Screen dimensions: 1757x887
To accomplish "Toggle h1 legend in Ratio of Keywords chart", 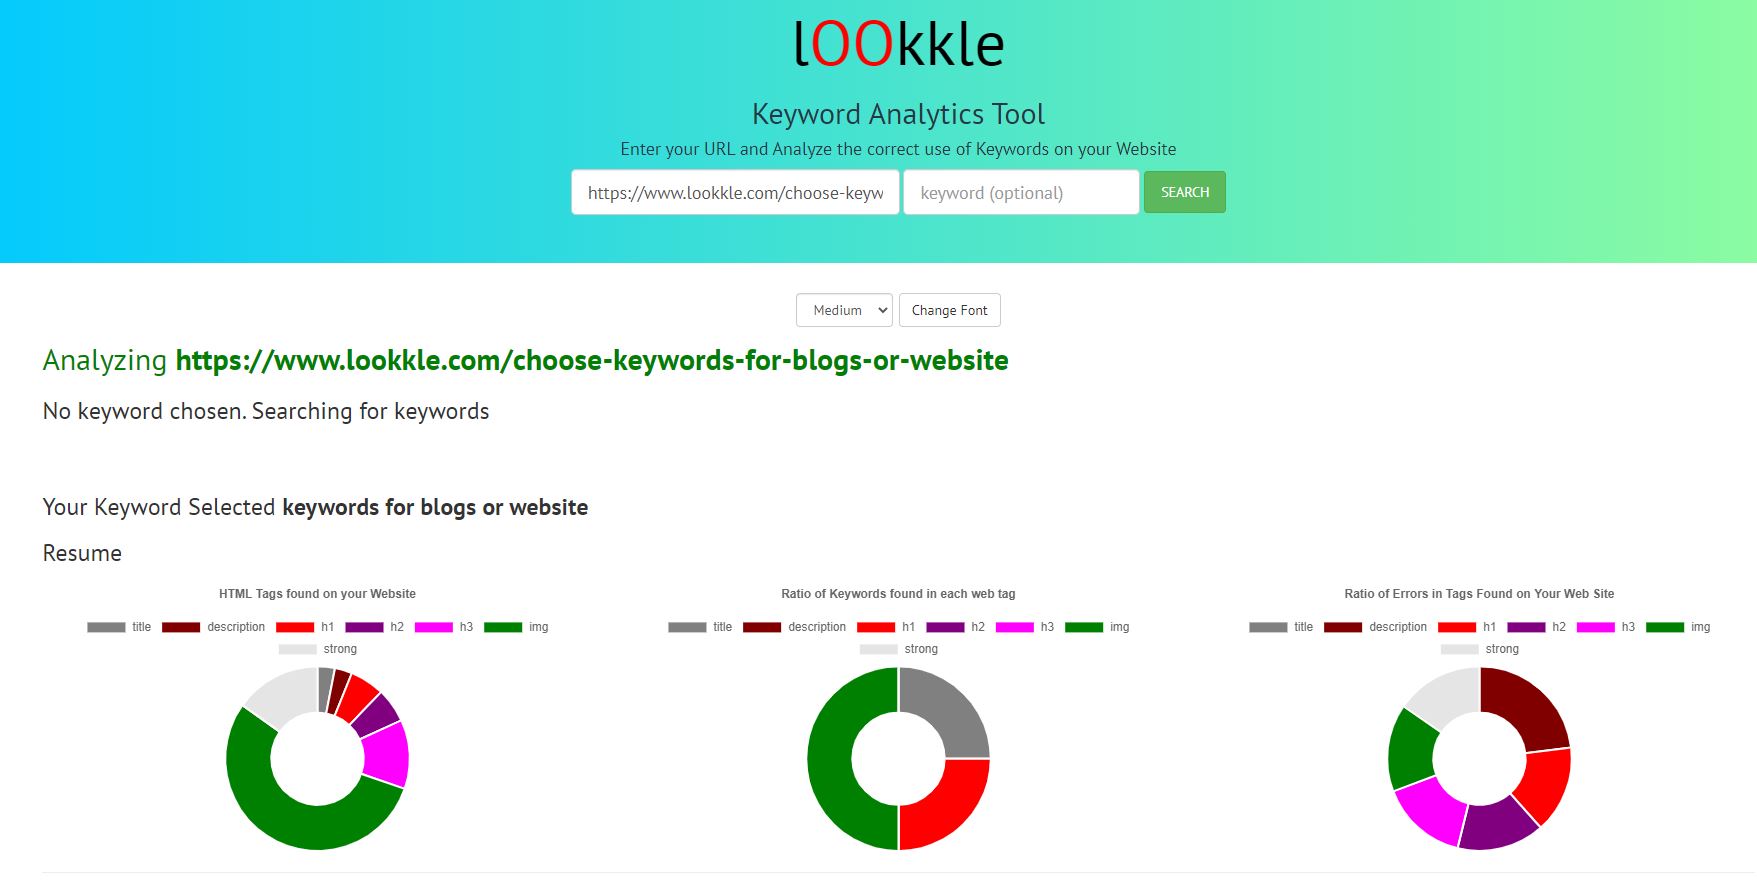I will tap(886, 627).
